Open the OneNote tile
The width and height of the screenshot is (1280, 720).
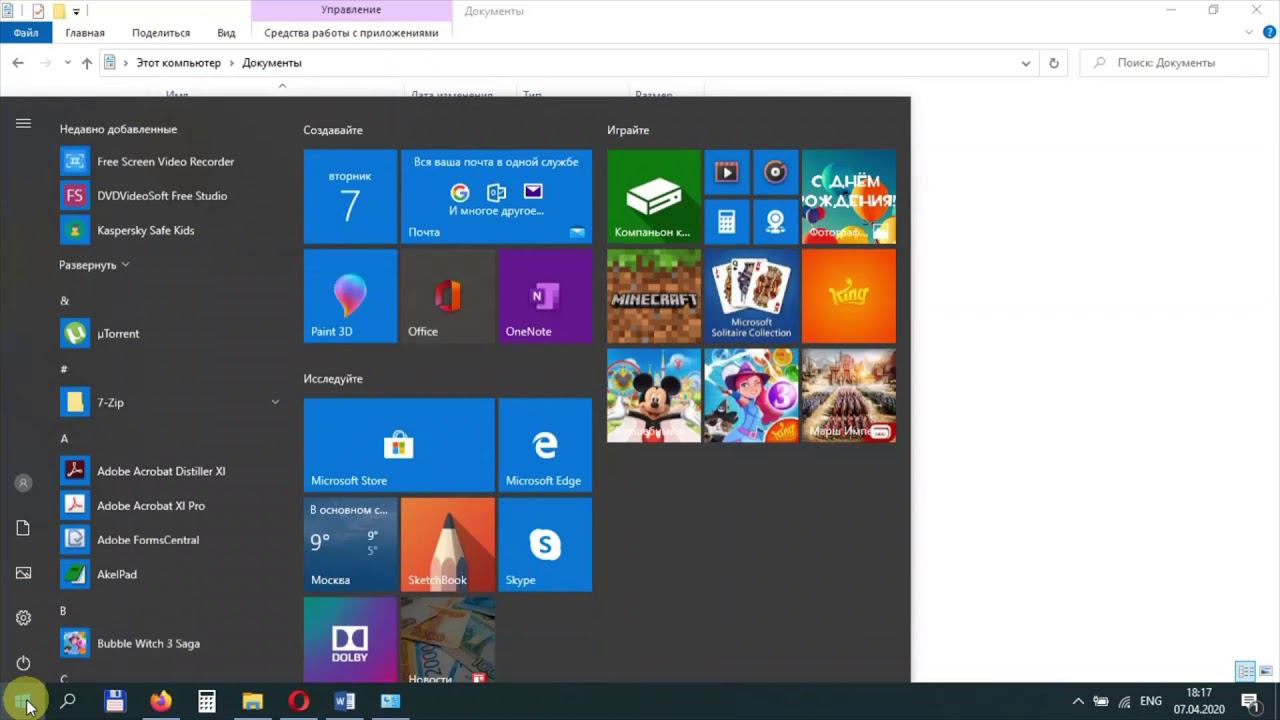(x=545, y=296)
